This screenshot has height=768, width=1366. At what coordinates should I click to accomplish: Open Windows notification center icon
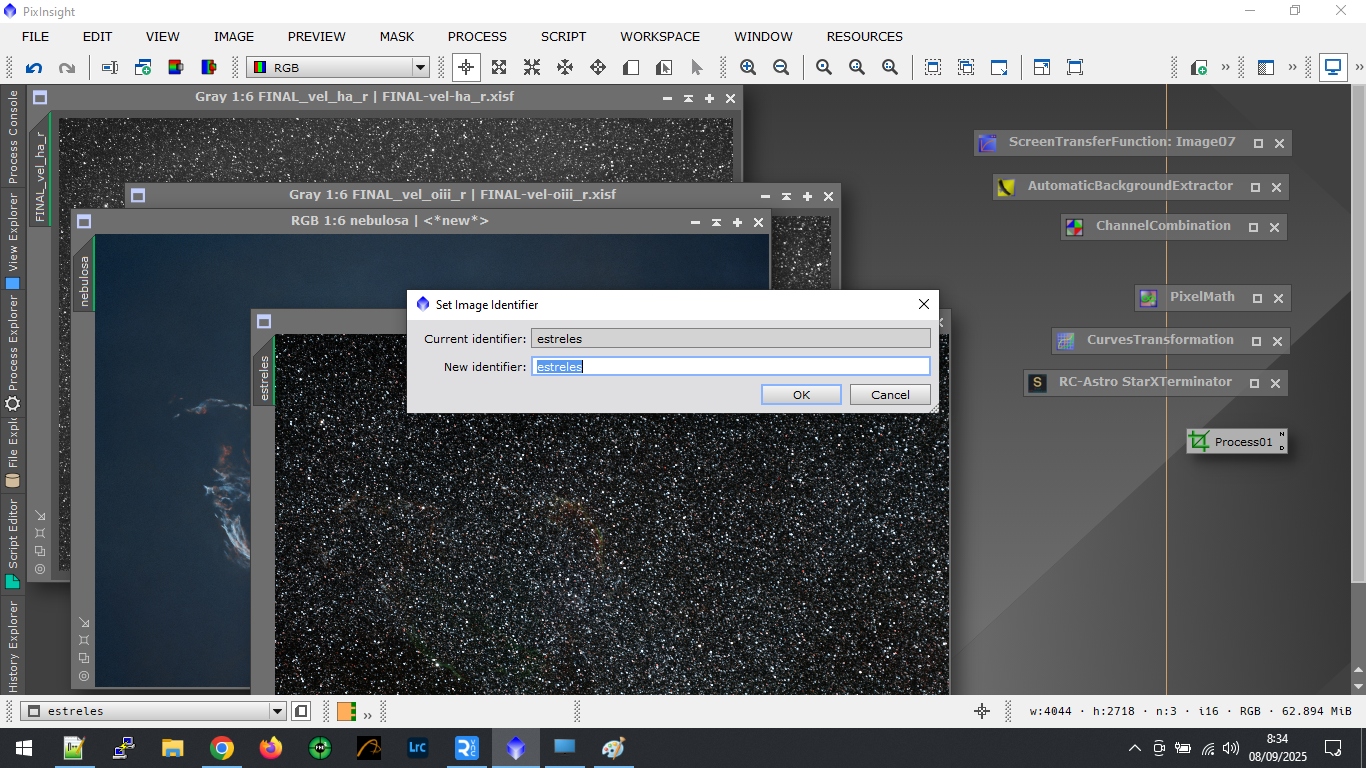pyautogui.click(x=1332, y=748)
